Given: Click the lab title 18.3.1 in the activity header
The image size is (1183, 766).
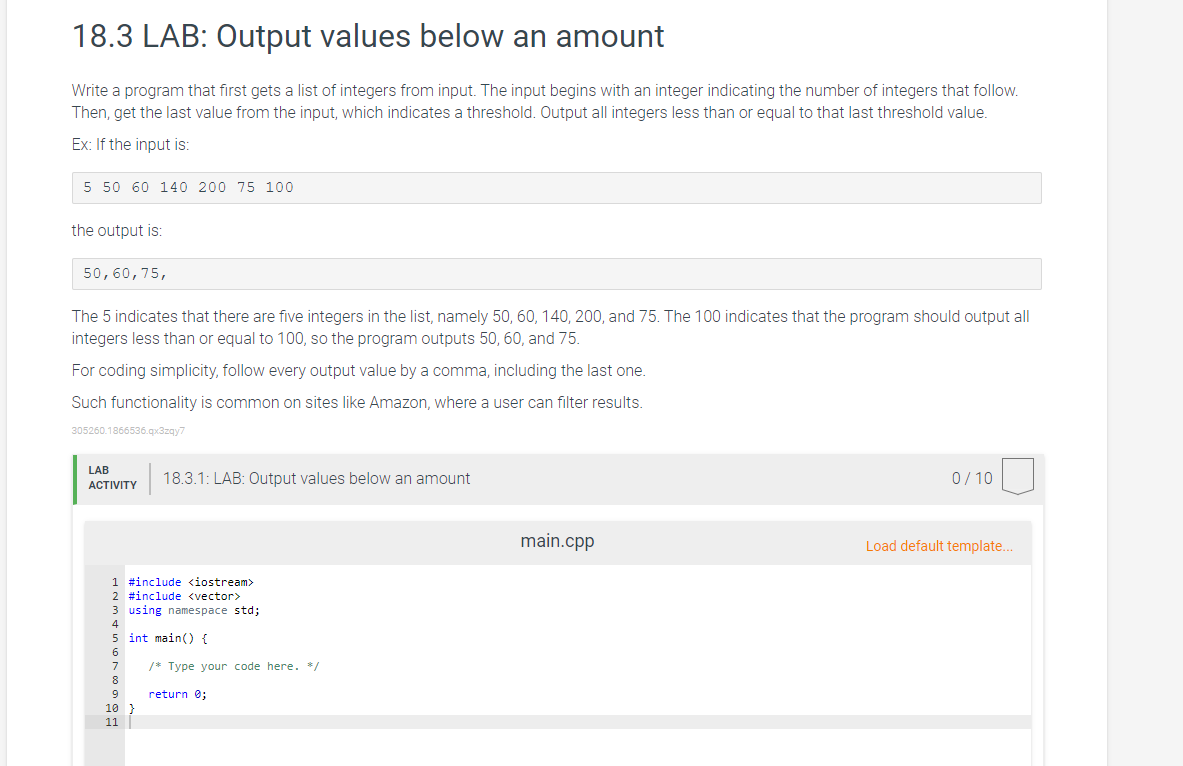Looking at the screenshot, I should coord(316,478).
